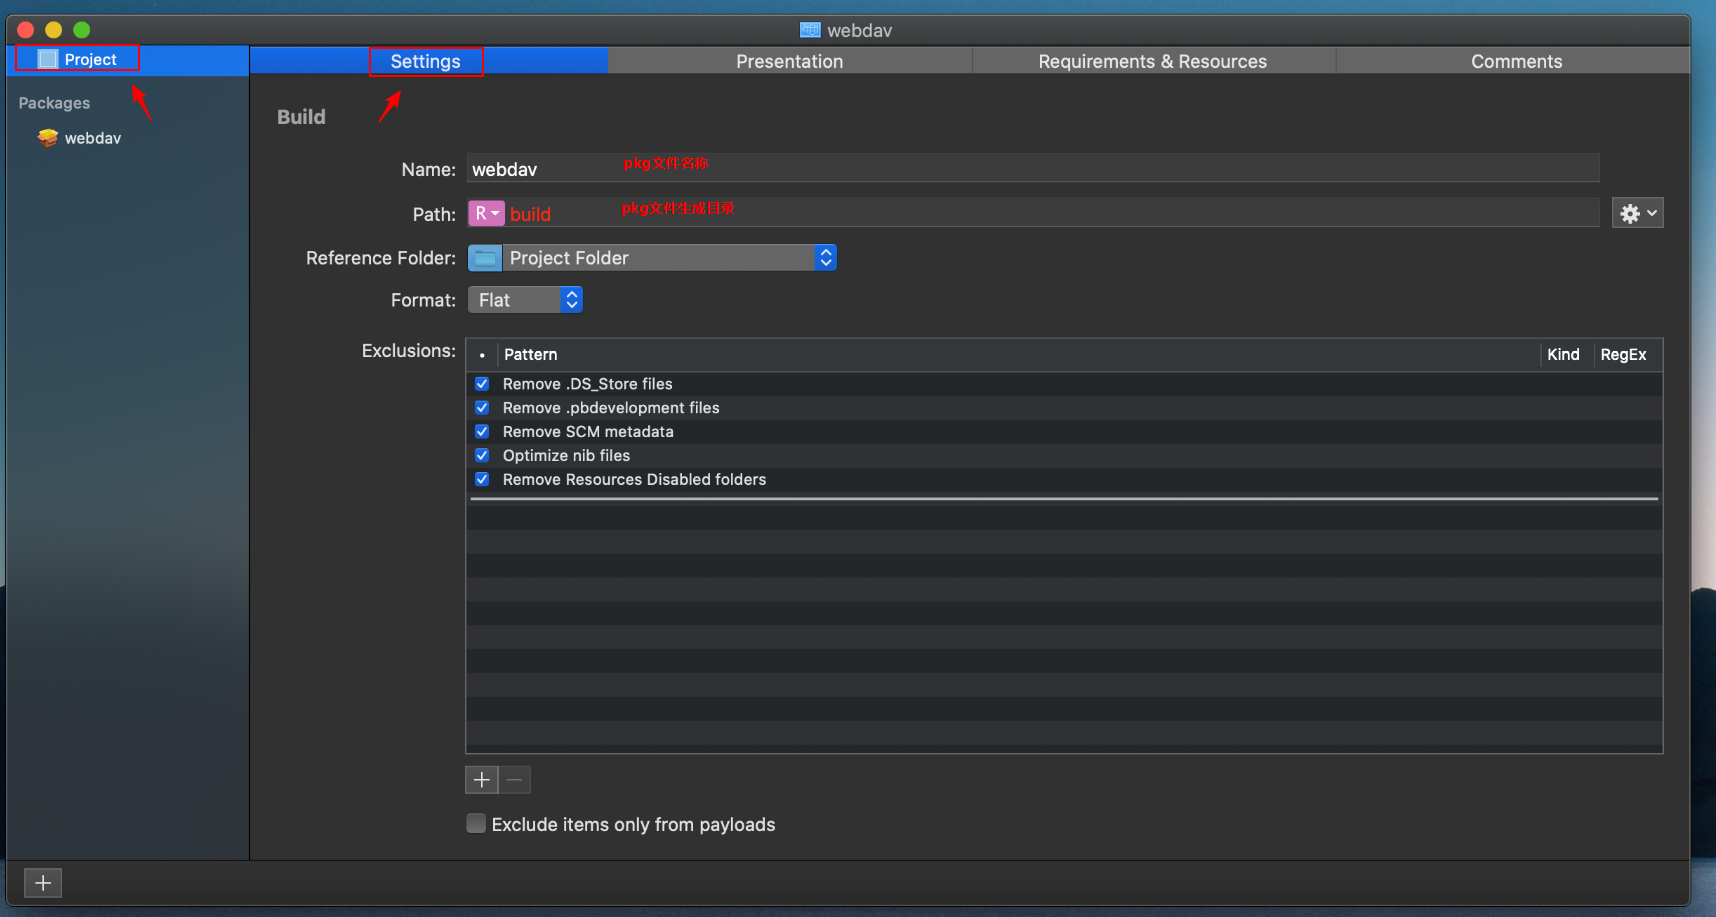Open the Reference Folder dropdown

(652, 258)
